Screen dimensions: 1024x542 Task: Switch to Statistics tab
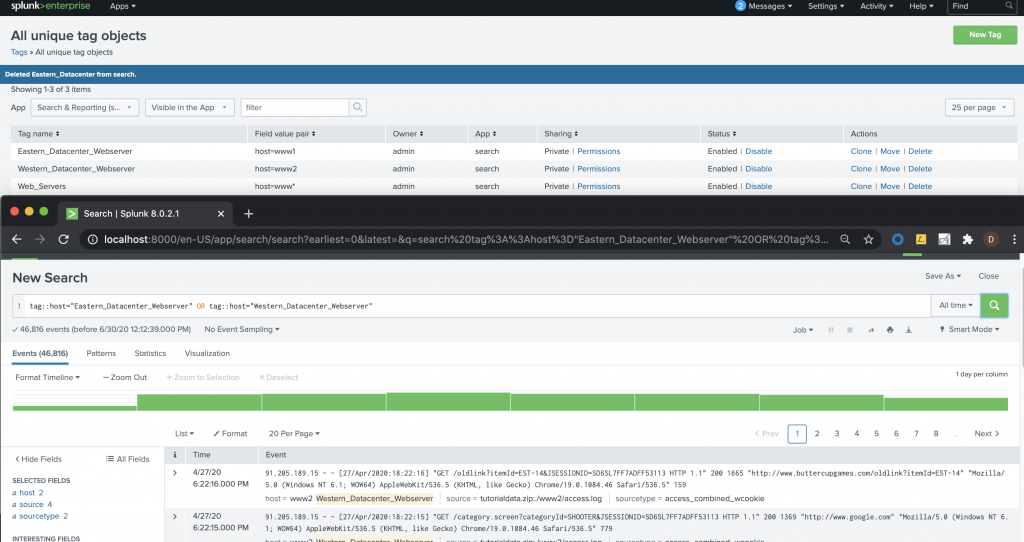tap(150, 353)
